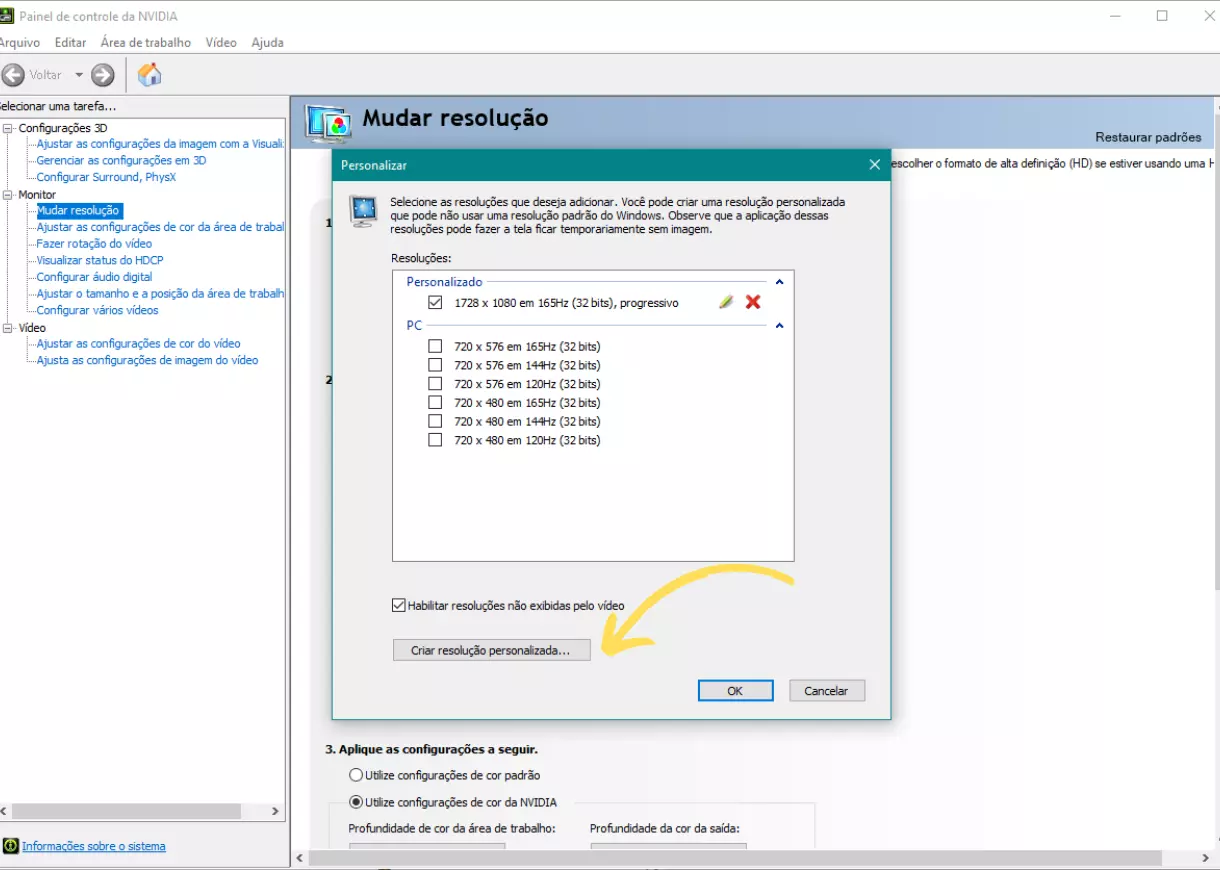Screen dimensions: 1220x870
Task: Click the monitor icon in Personalizar dialog
Action: click(362, 211)
